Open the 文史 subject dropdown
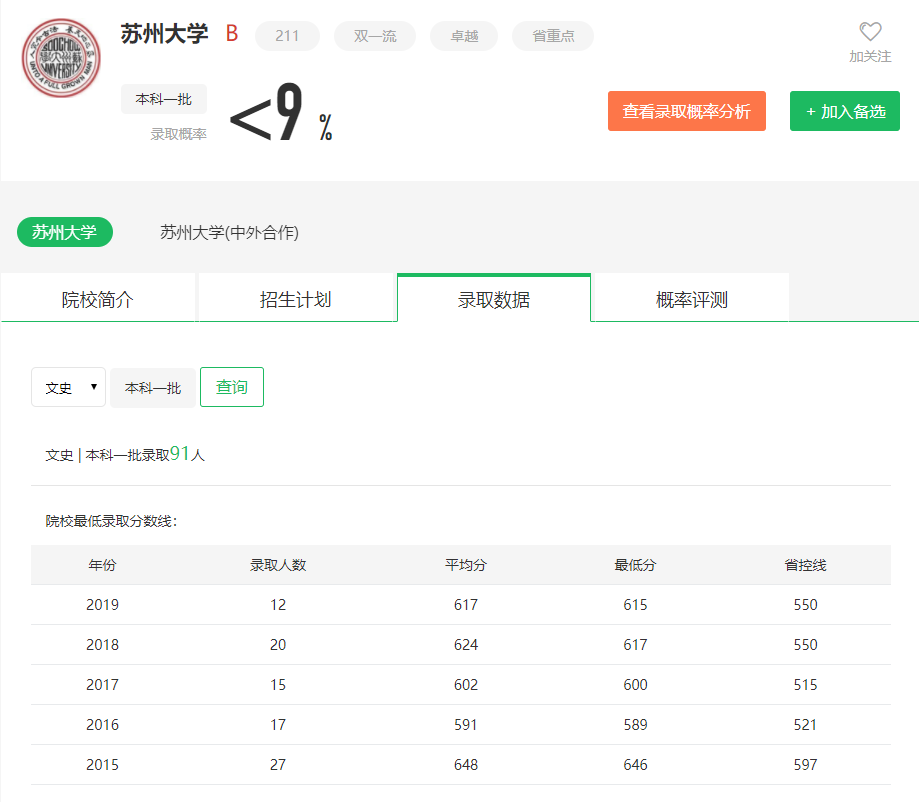 click(x=69, y=387)
